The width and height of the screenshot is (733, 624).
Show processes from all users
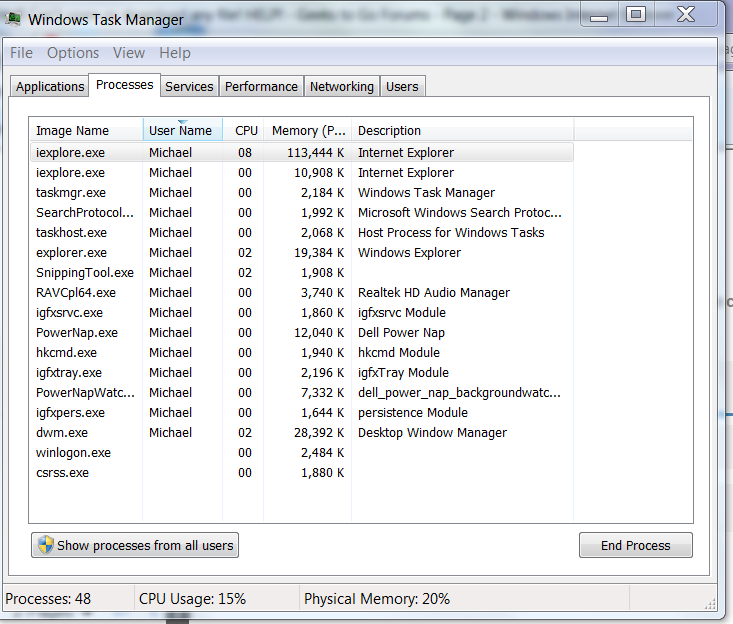tap(135, 545)
